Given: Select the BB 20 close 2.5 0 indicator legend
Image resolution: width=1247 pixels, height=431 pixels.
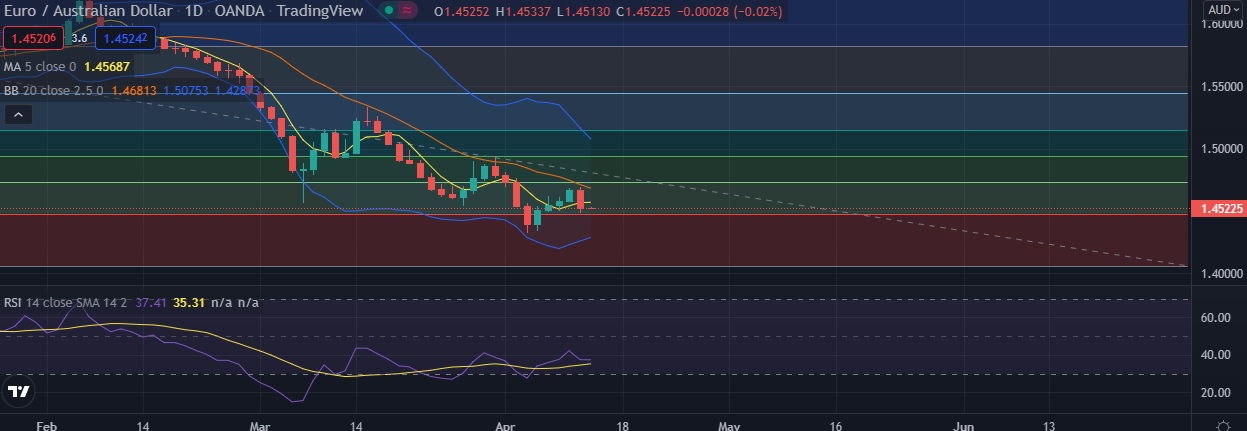Looking at the screenshot, I should tap(52, 90).
